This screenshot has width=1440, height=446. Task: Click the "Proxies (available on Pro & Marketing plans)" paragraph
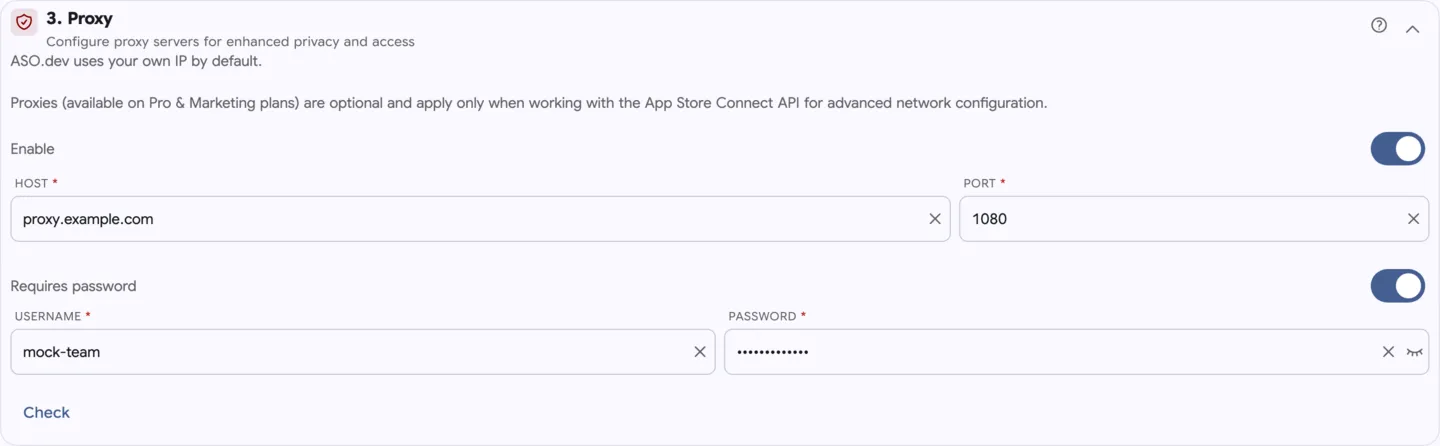529,103
